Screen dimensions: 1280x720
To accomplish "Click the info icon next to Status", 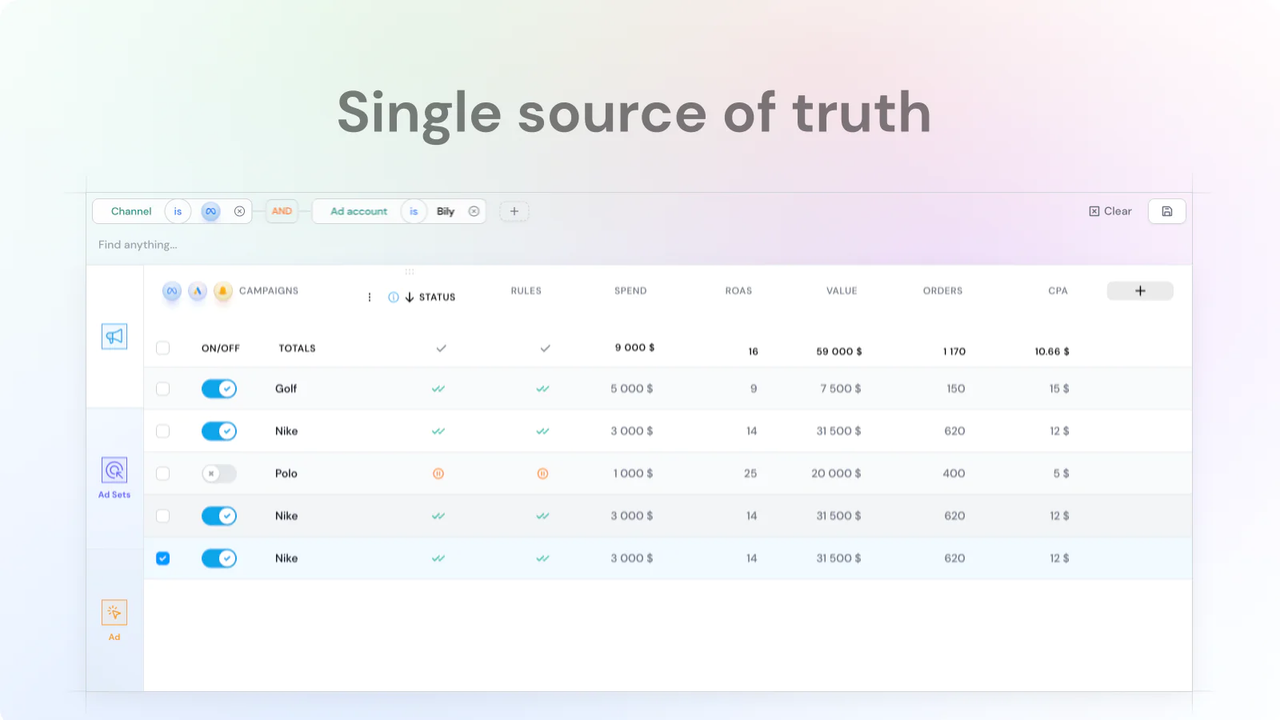I will 393,297.
